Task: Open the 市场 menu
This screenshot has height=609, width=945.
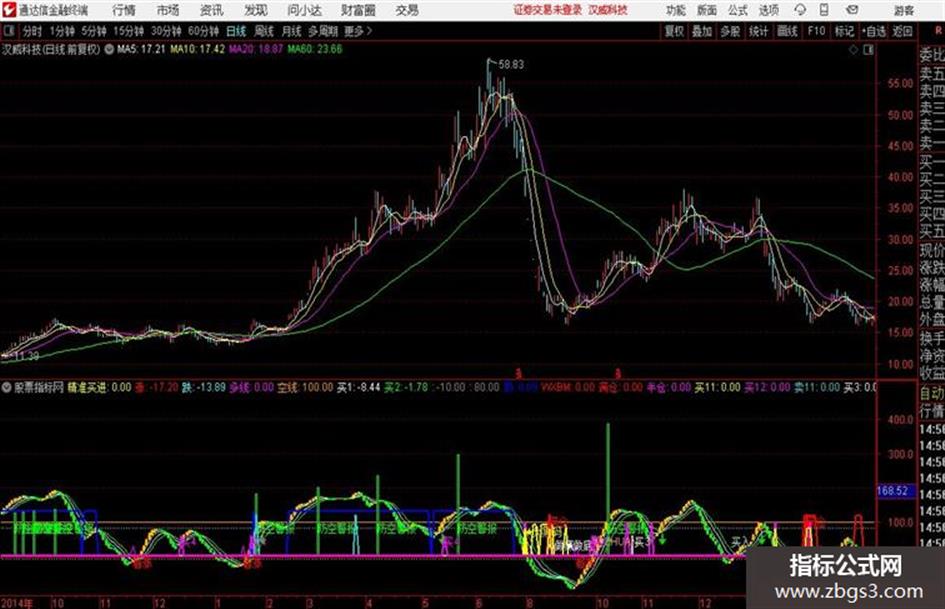Action: (x=168, y=10)
